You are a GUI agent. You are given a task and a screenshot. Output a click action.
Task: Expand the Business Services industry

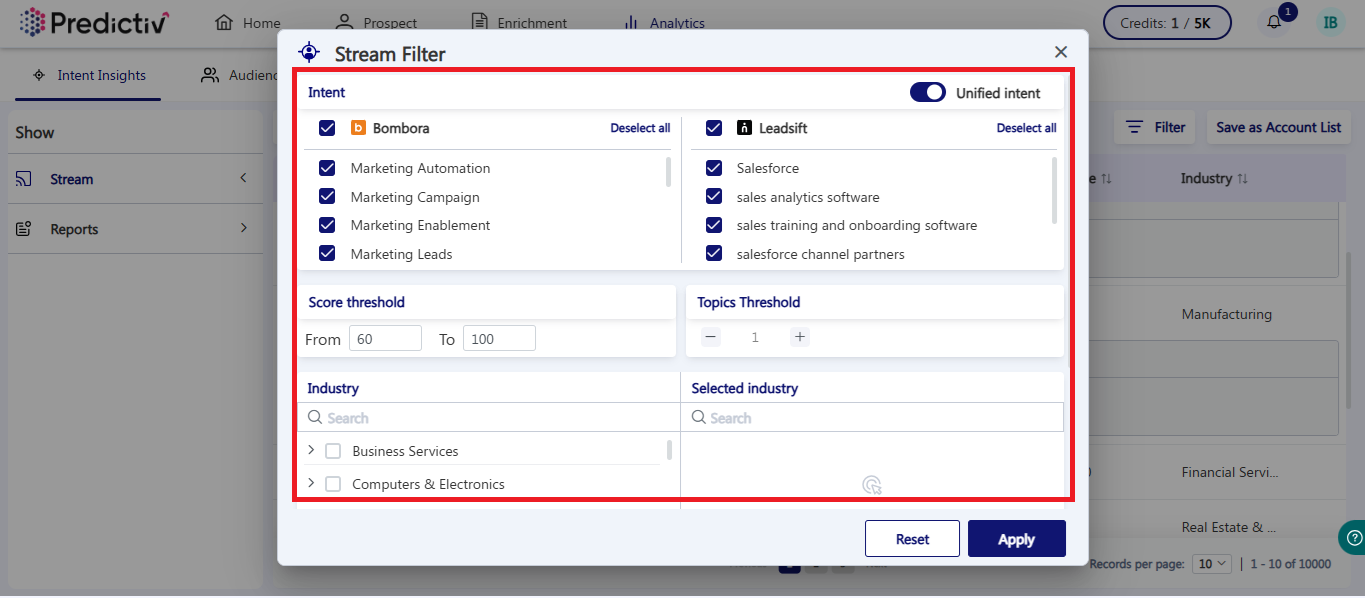311,450
